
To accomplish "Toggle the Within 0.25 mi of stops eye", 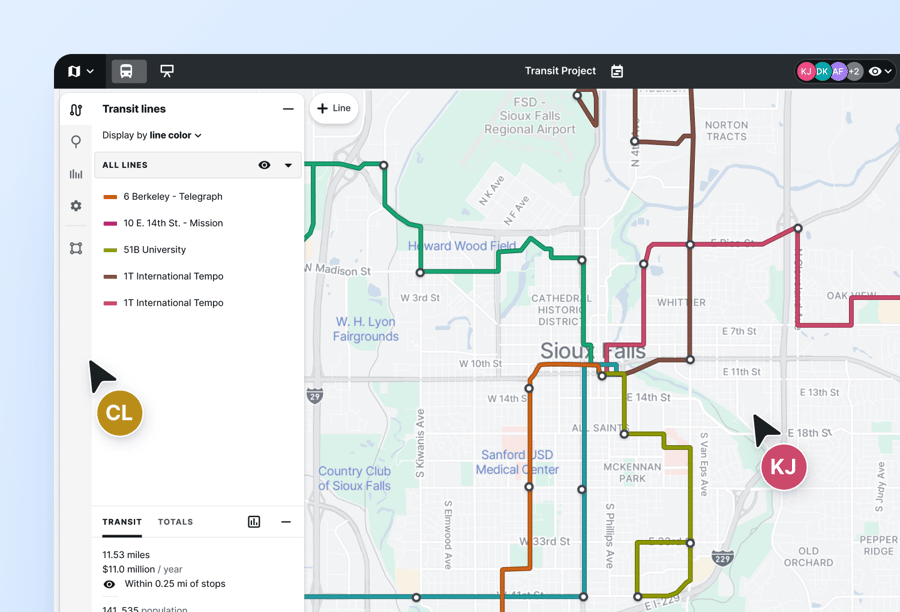I will [x=109, y=584].
